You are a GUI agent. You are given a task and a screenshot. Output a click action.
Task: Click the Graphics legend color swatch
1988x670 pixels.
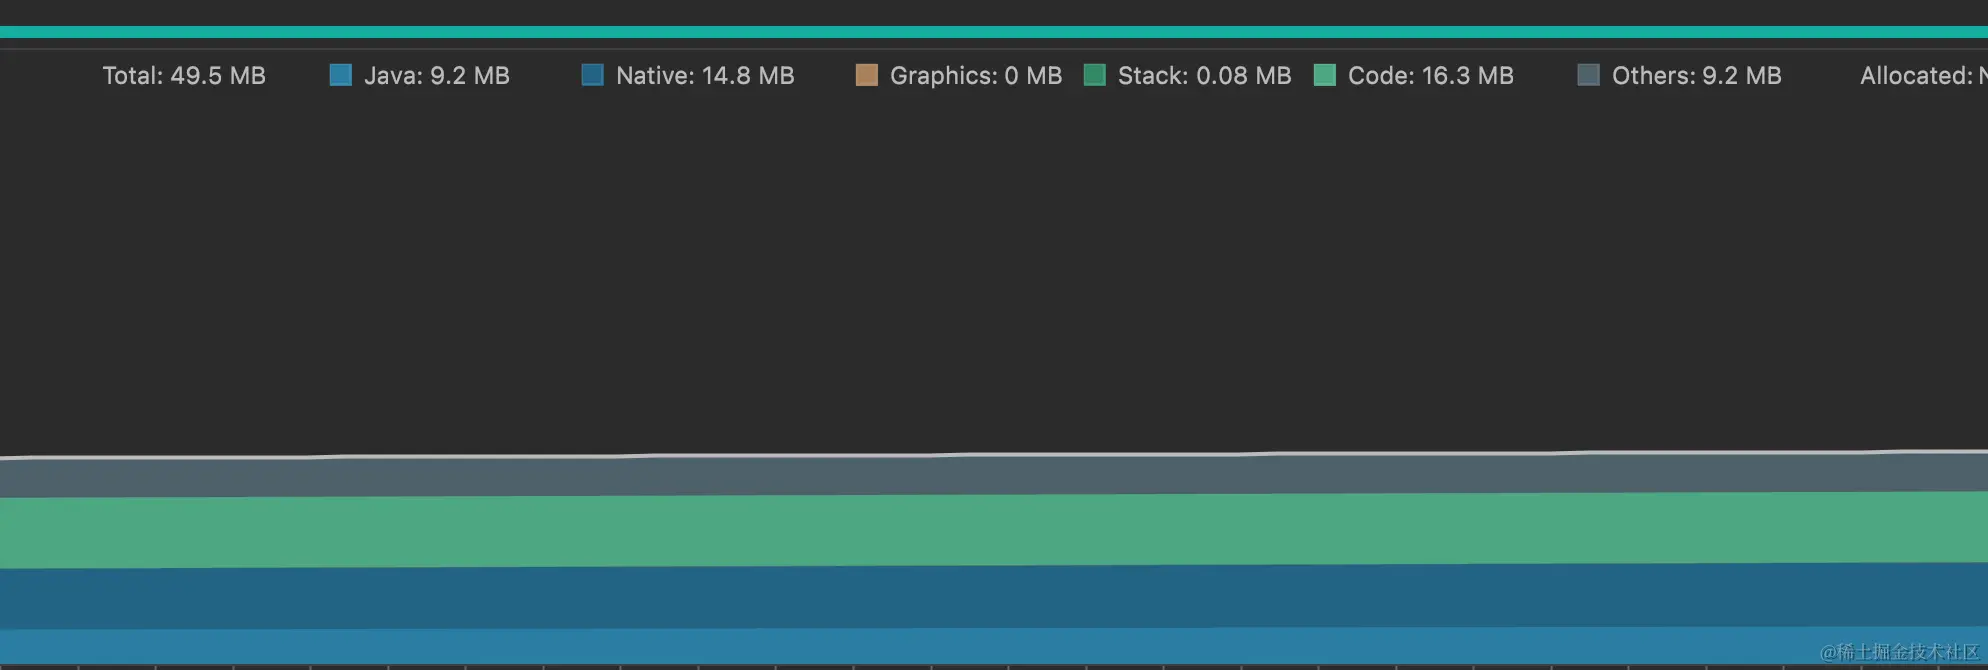pos(867,76)
